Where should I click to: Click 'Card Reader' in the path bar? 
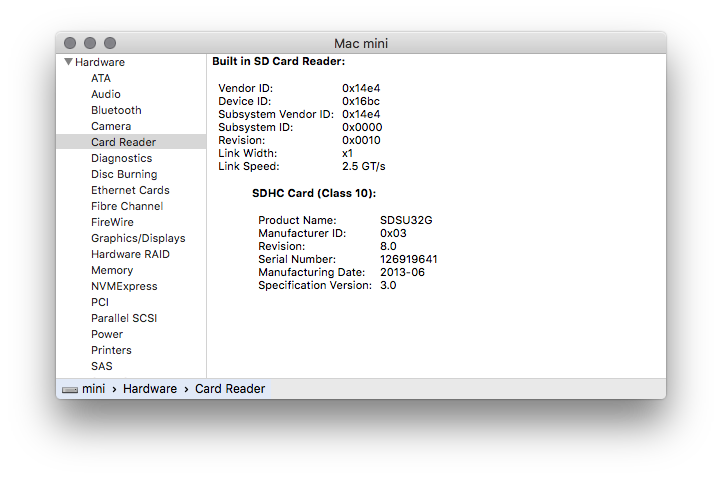pos(230,389)
